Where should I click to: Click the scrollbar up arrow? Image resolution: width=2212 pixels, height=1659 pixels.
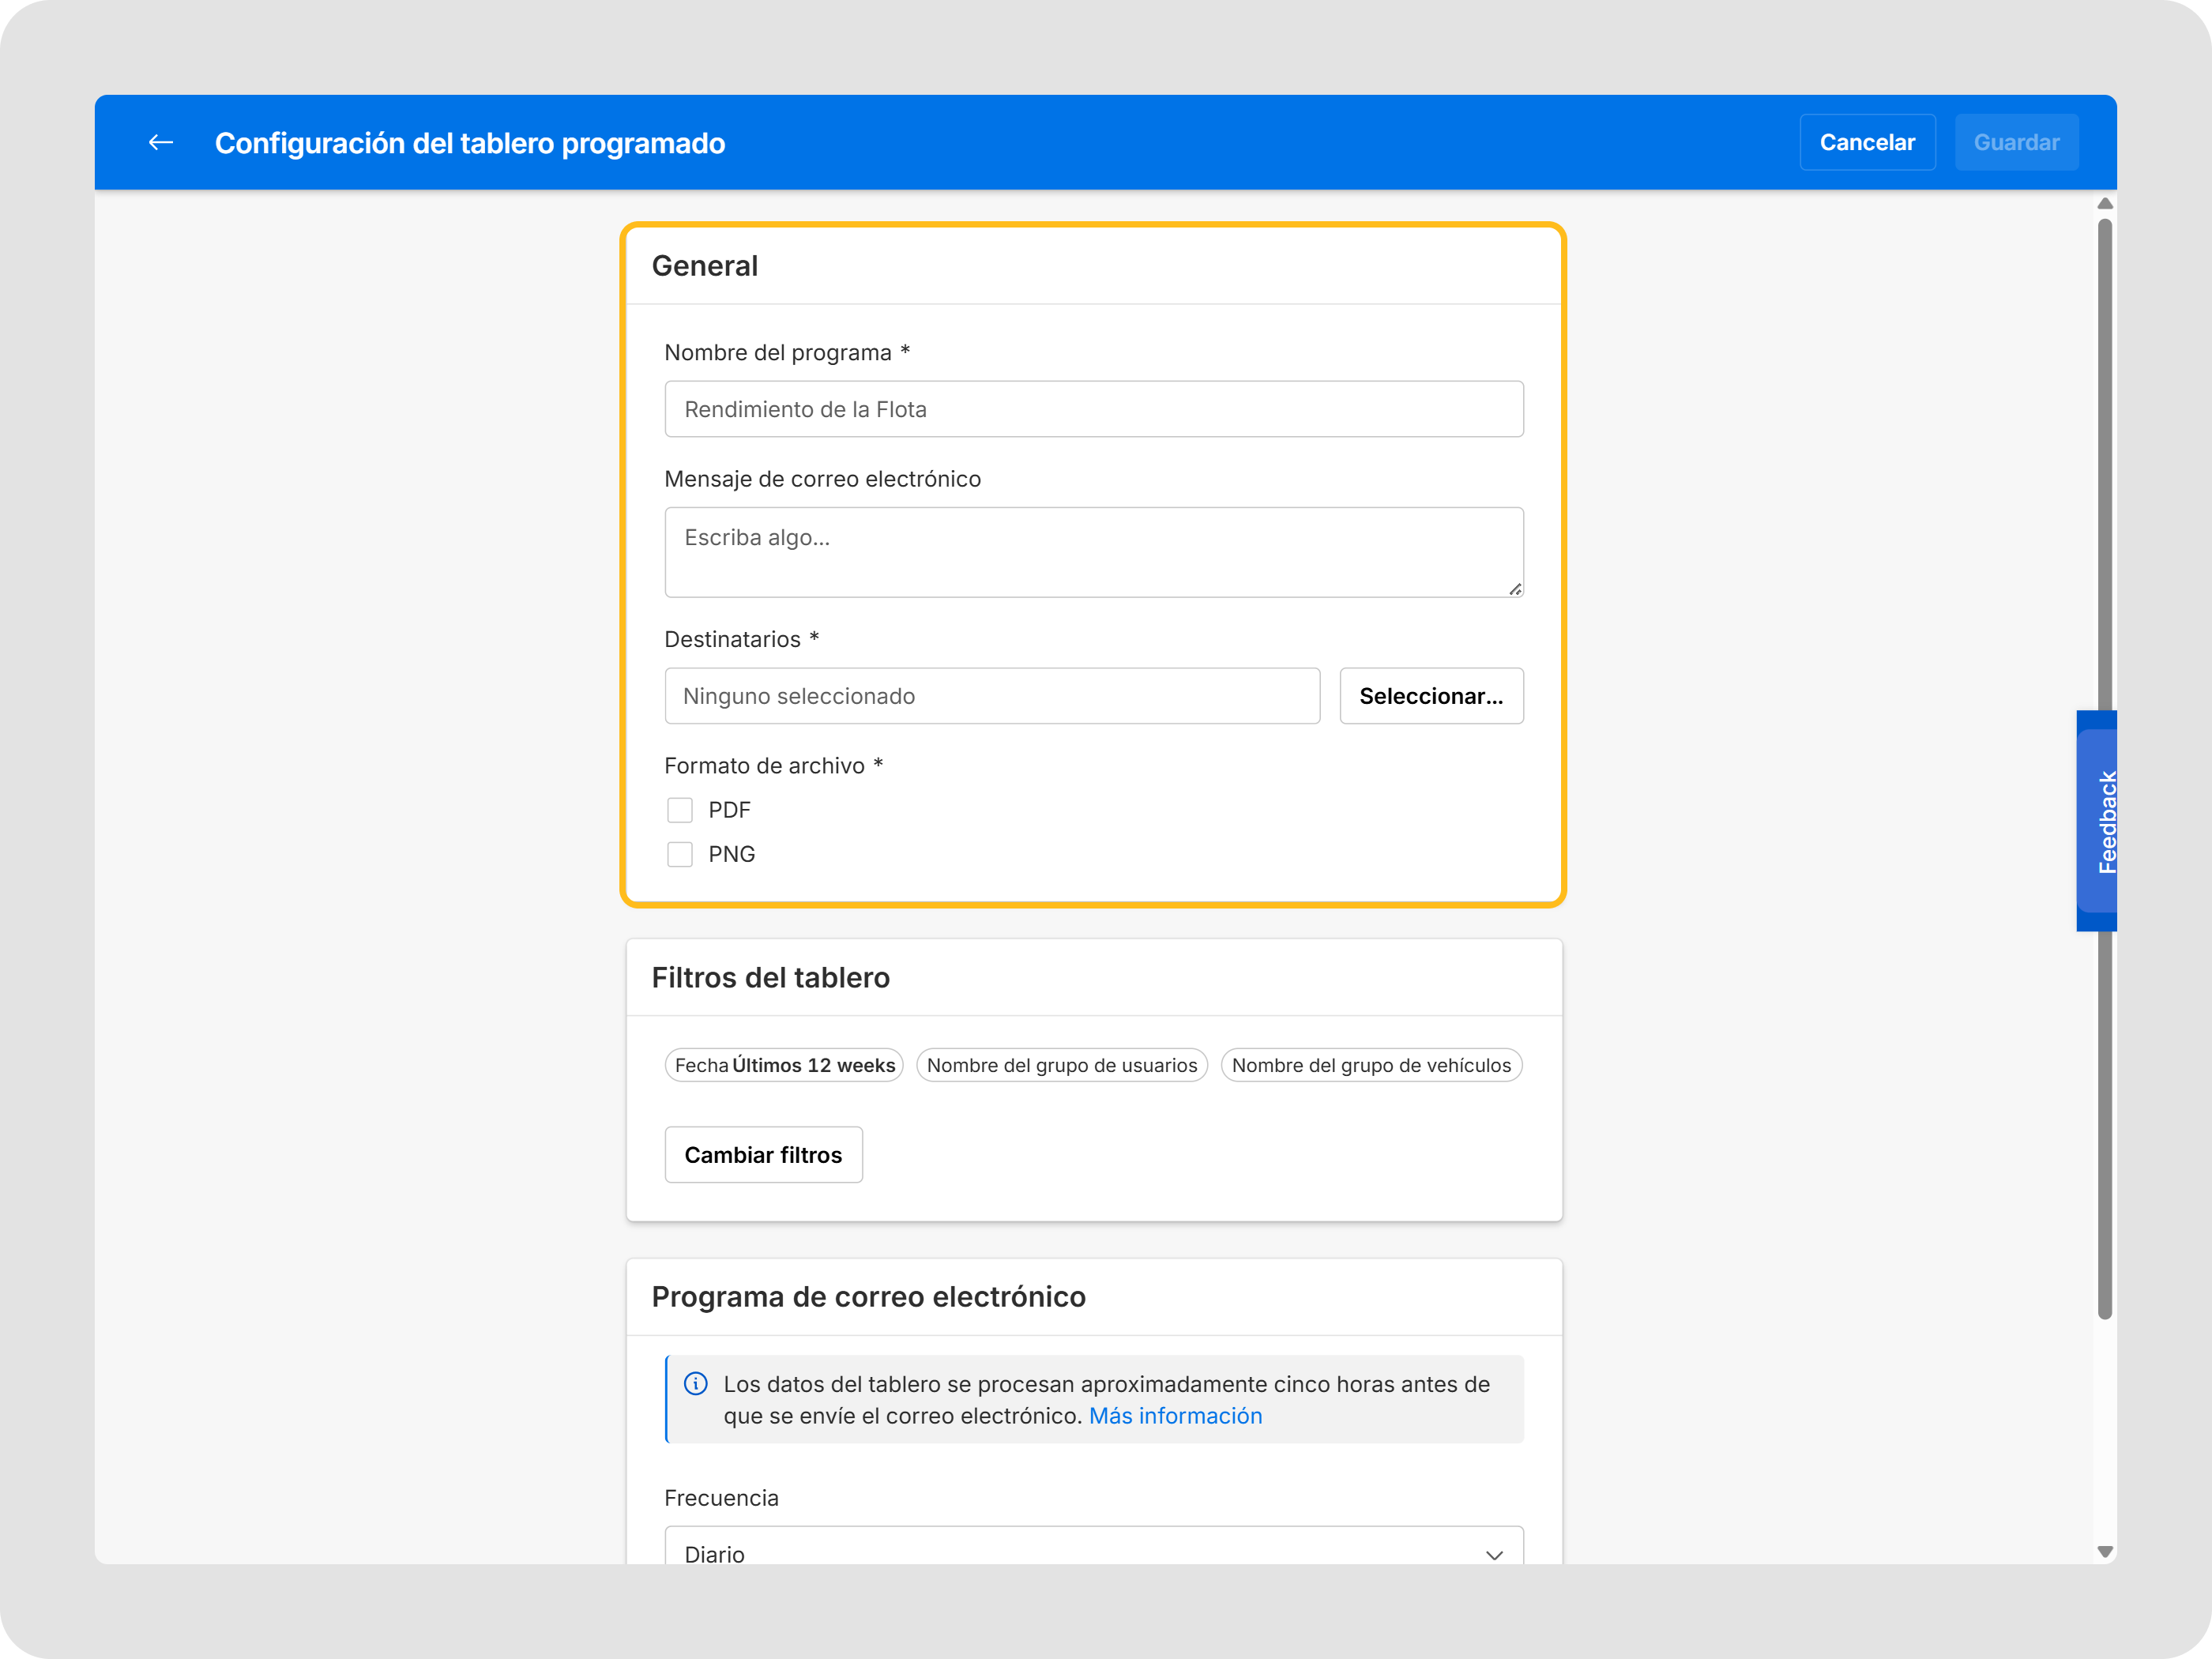[2106, 203]
